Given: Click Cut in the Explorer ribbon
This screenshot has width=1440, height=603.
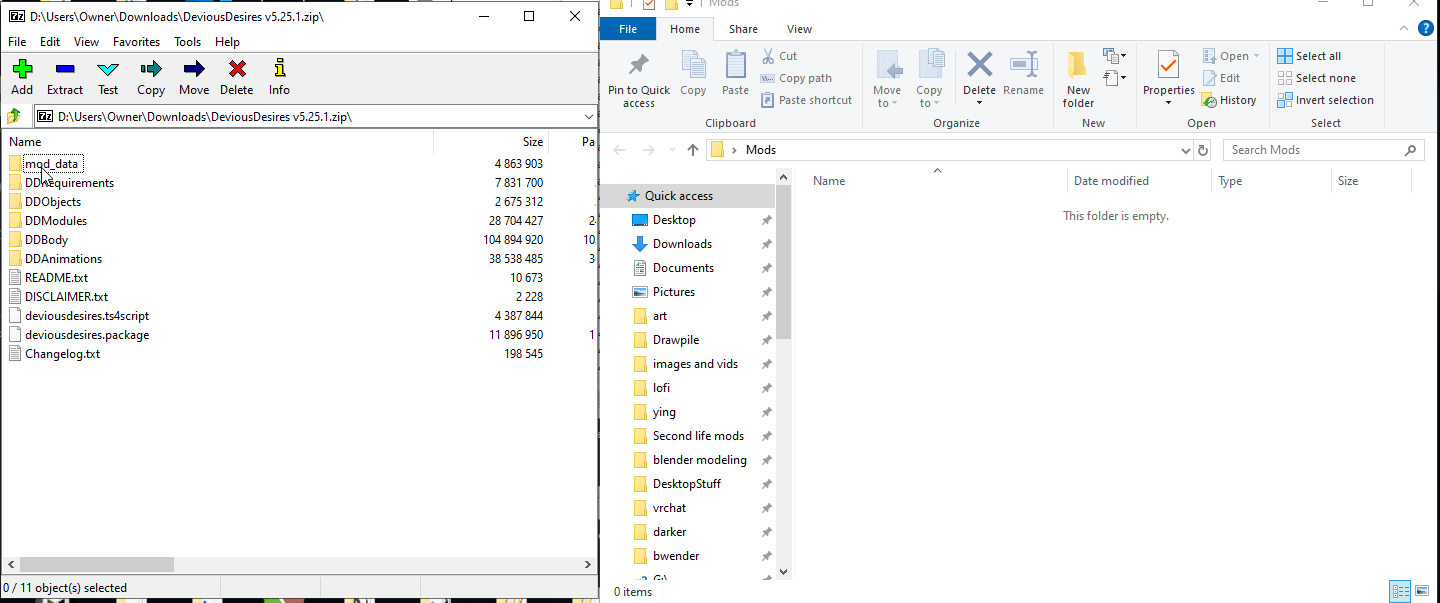Looking at the screenshot, I should point(779,56).
